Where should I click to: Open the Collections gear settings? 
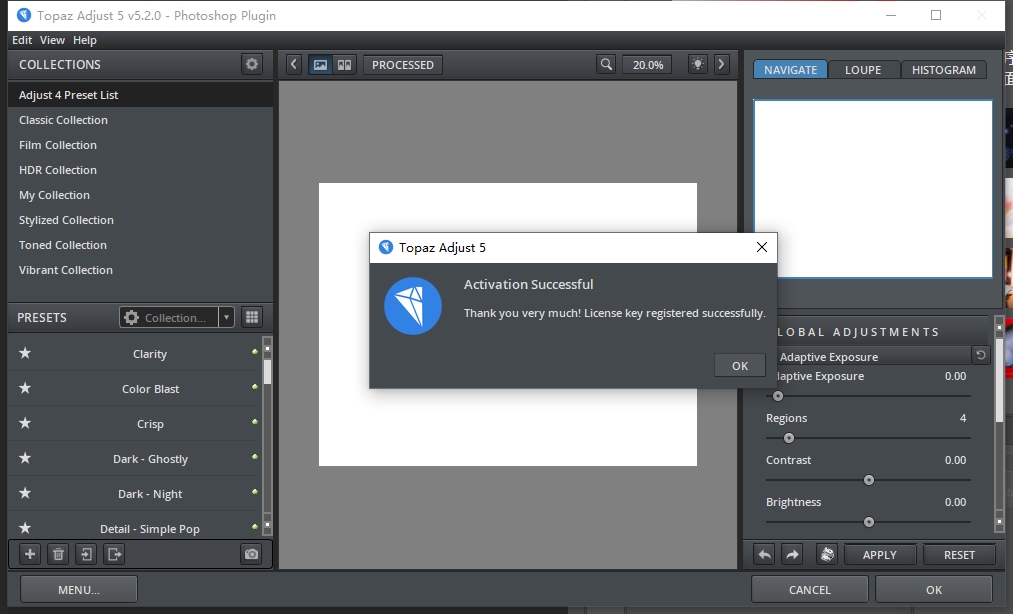(x=252, y=64)
